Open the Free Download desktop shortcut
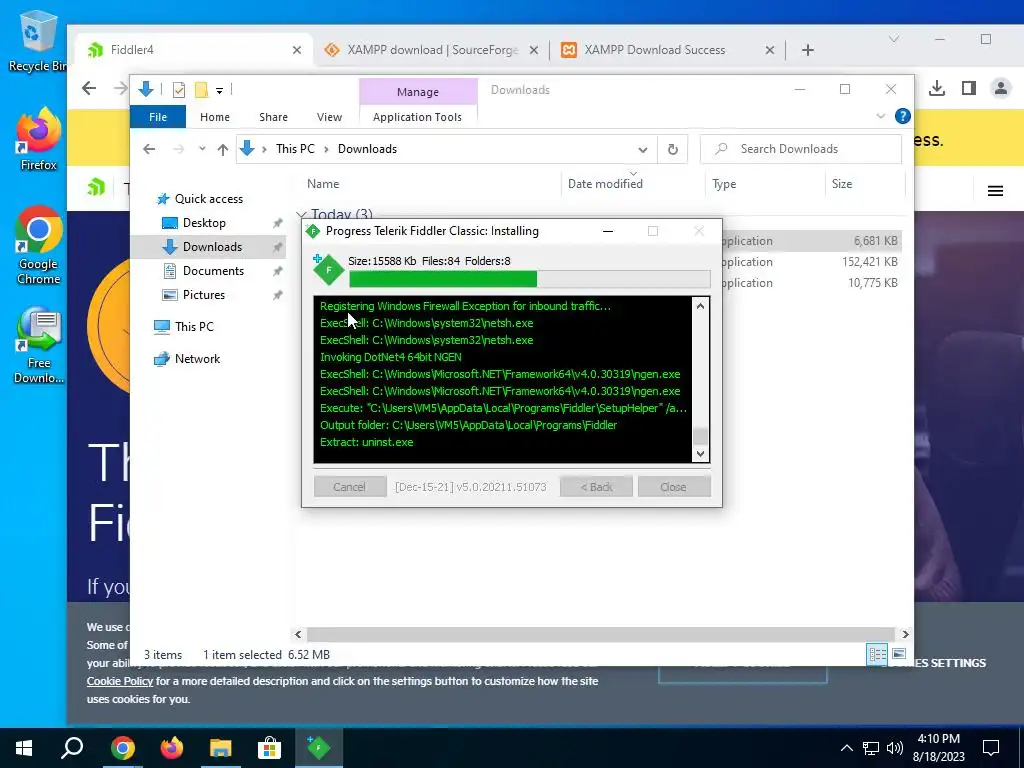This screenshot has height=768, width=1024. (39, 345)
